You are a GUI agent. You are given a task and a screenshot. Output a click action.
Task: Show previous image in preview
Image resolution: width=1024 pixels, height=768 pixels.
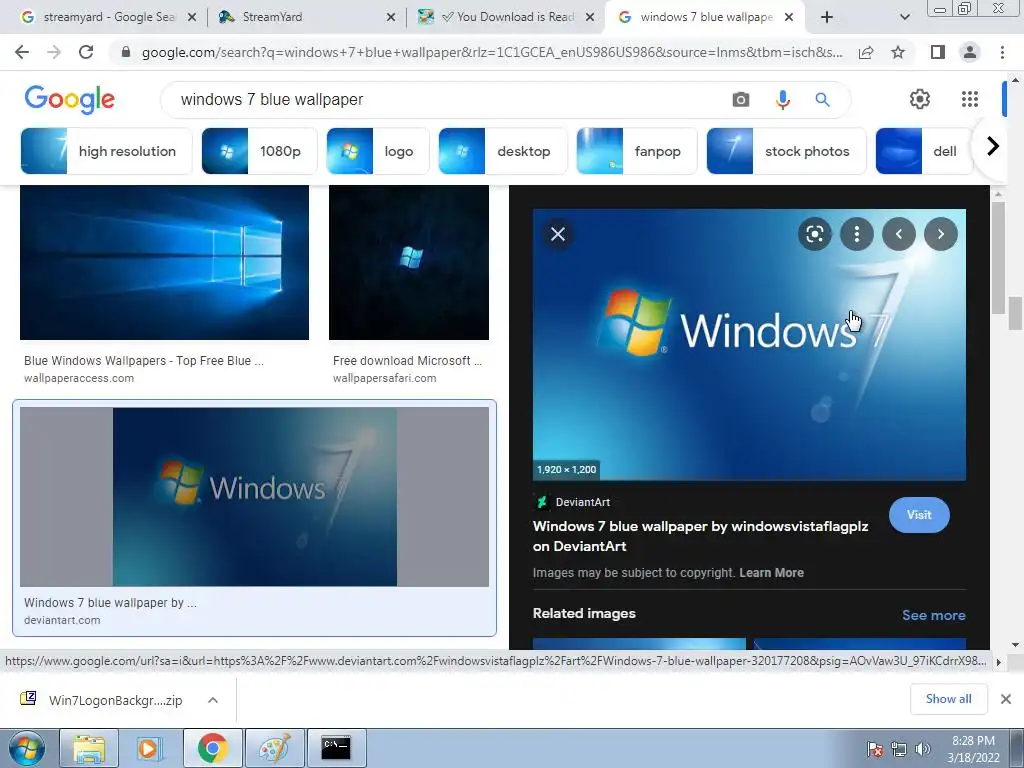[x=899, y=234]
